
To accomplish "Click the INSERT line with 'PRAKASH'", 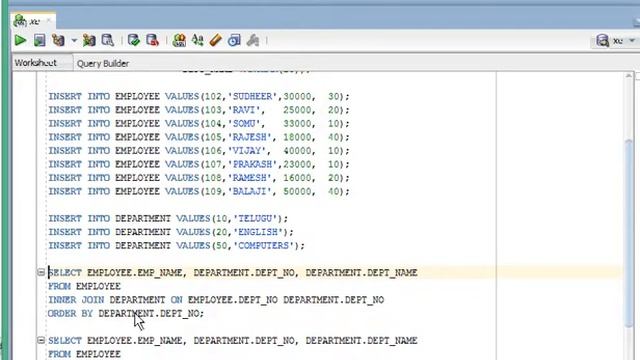I will [x=199, y=164].
